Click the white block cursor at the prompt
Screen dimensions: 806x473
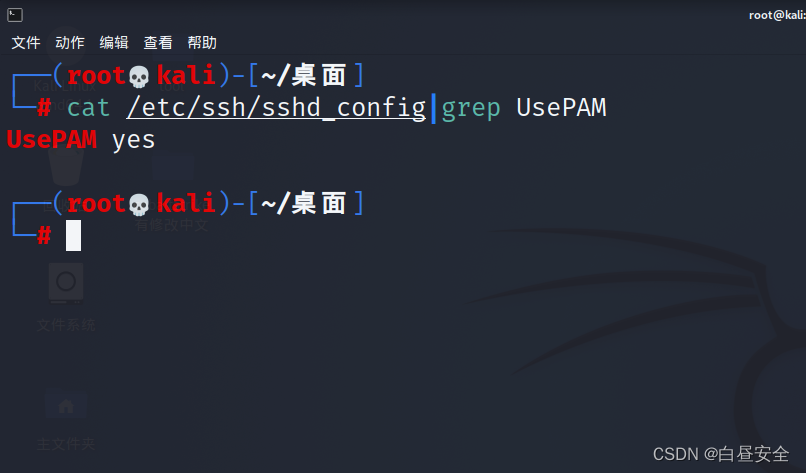[74, 235]
